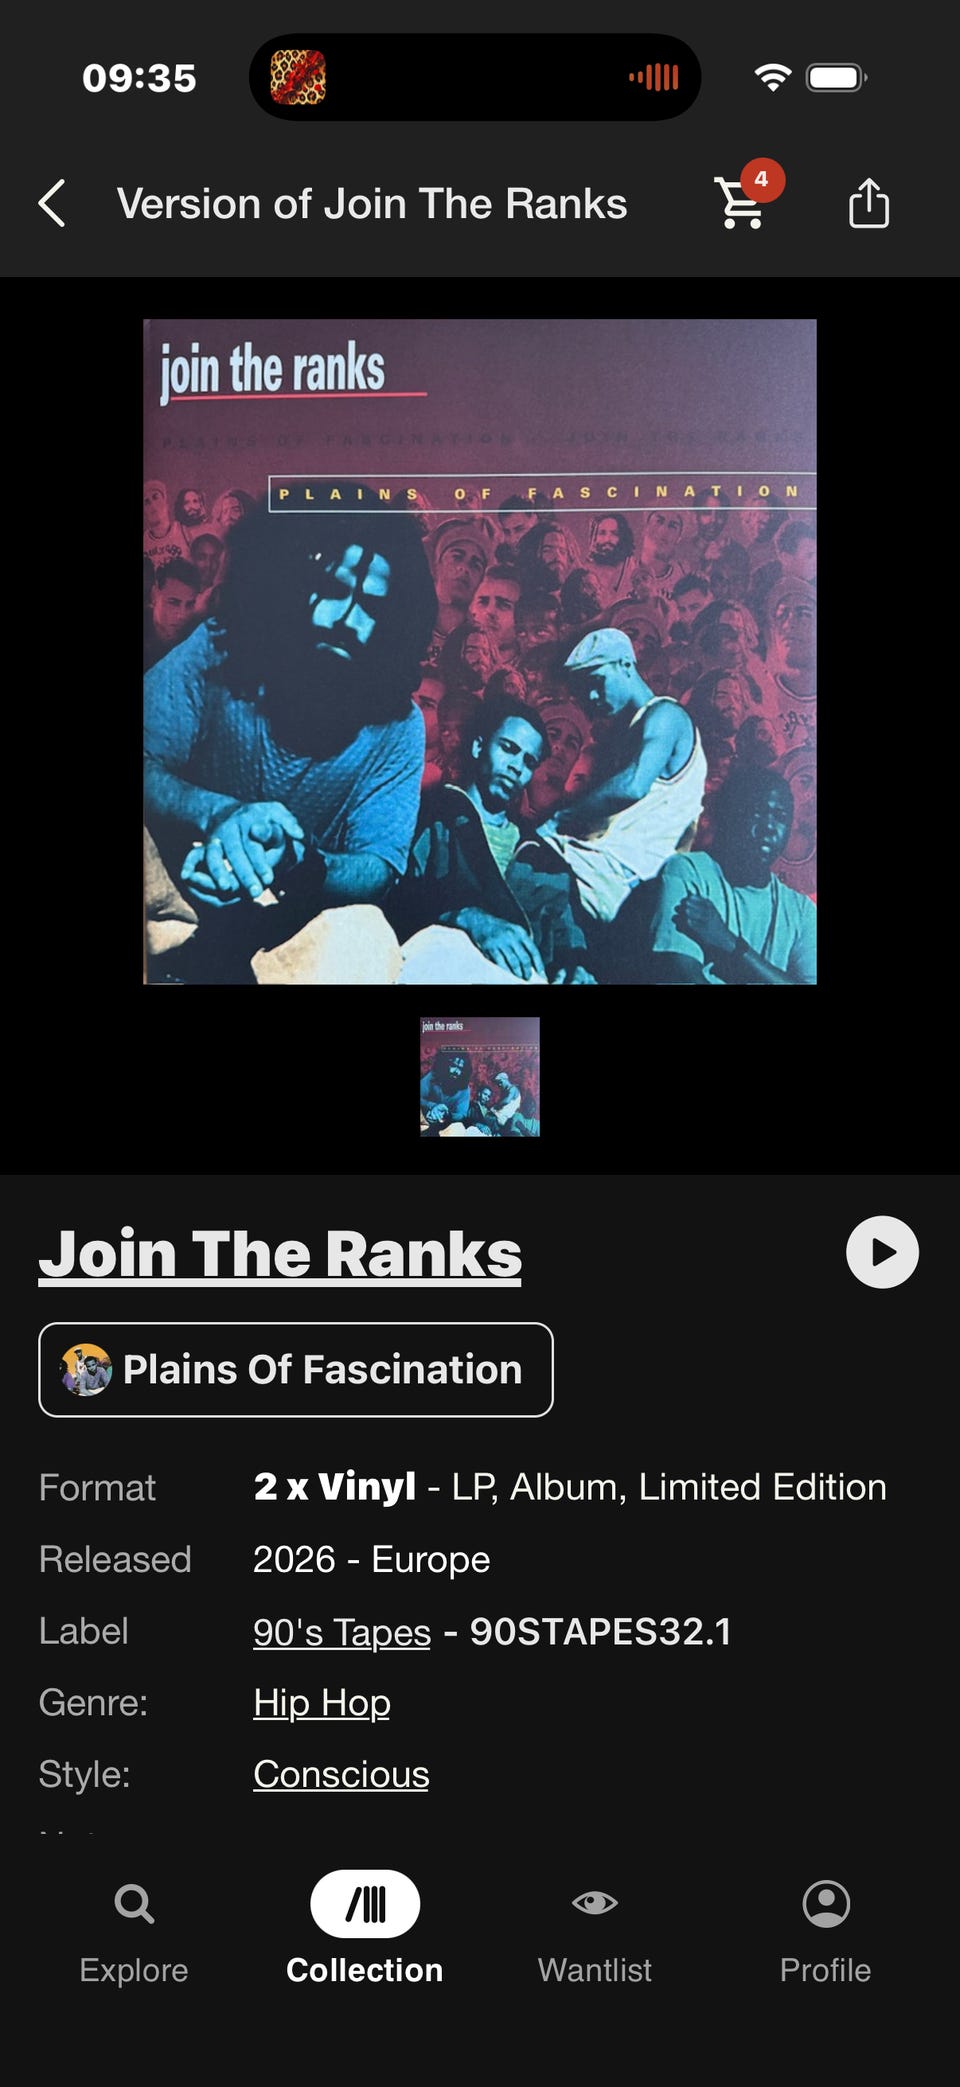960x2087 pixels.
Task: Select the small album cover thumbnail
Action: click(480, 1077)
